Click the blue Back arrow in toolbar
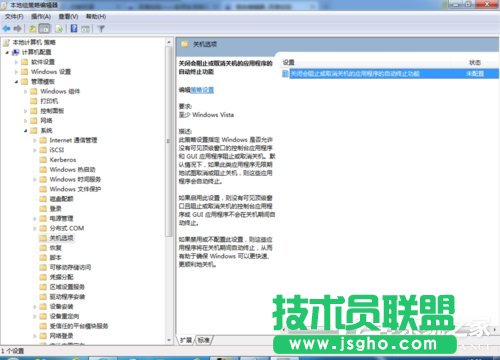This screenshot has width=500, height=360. (6, 29)
